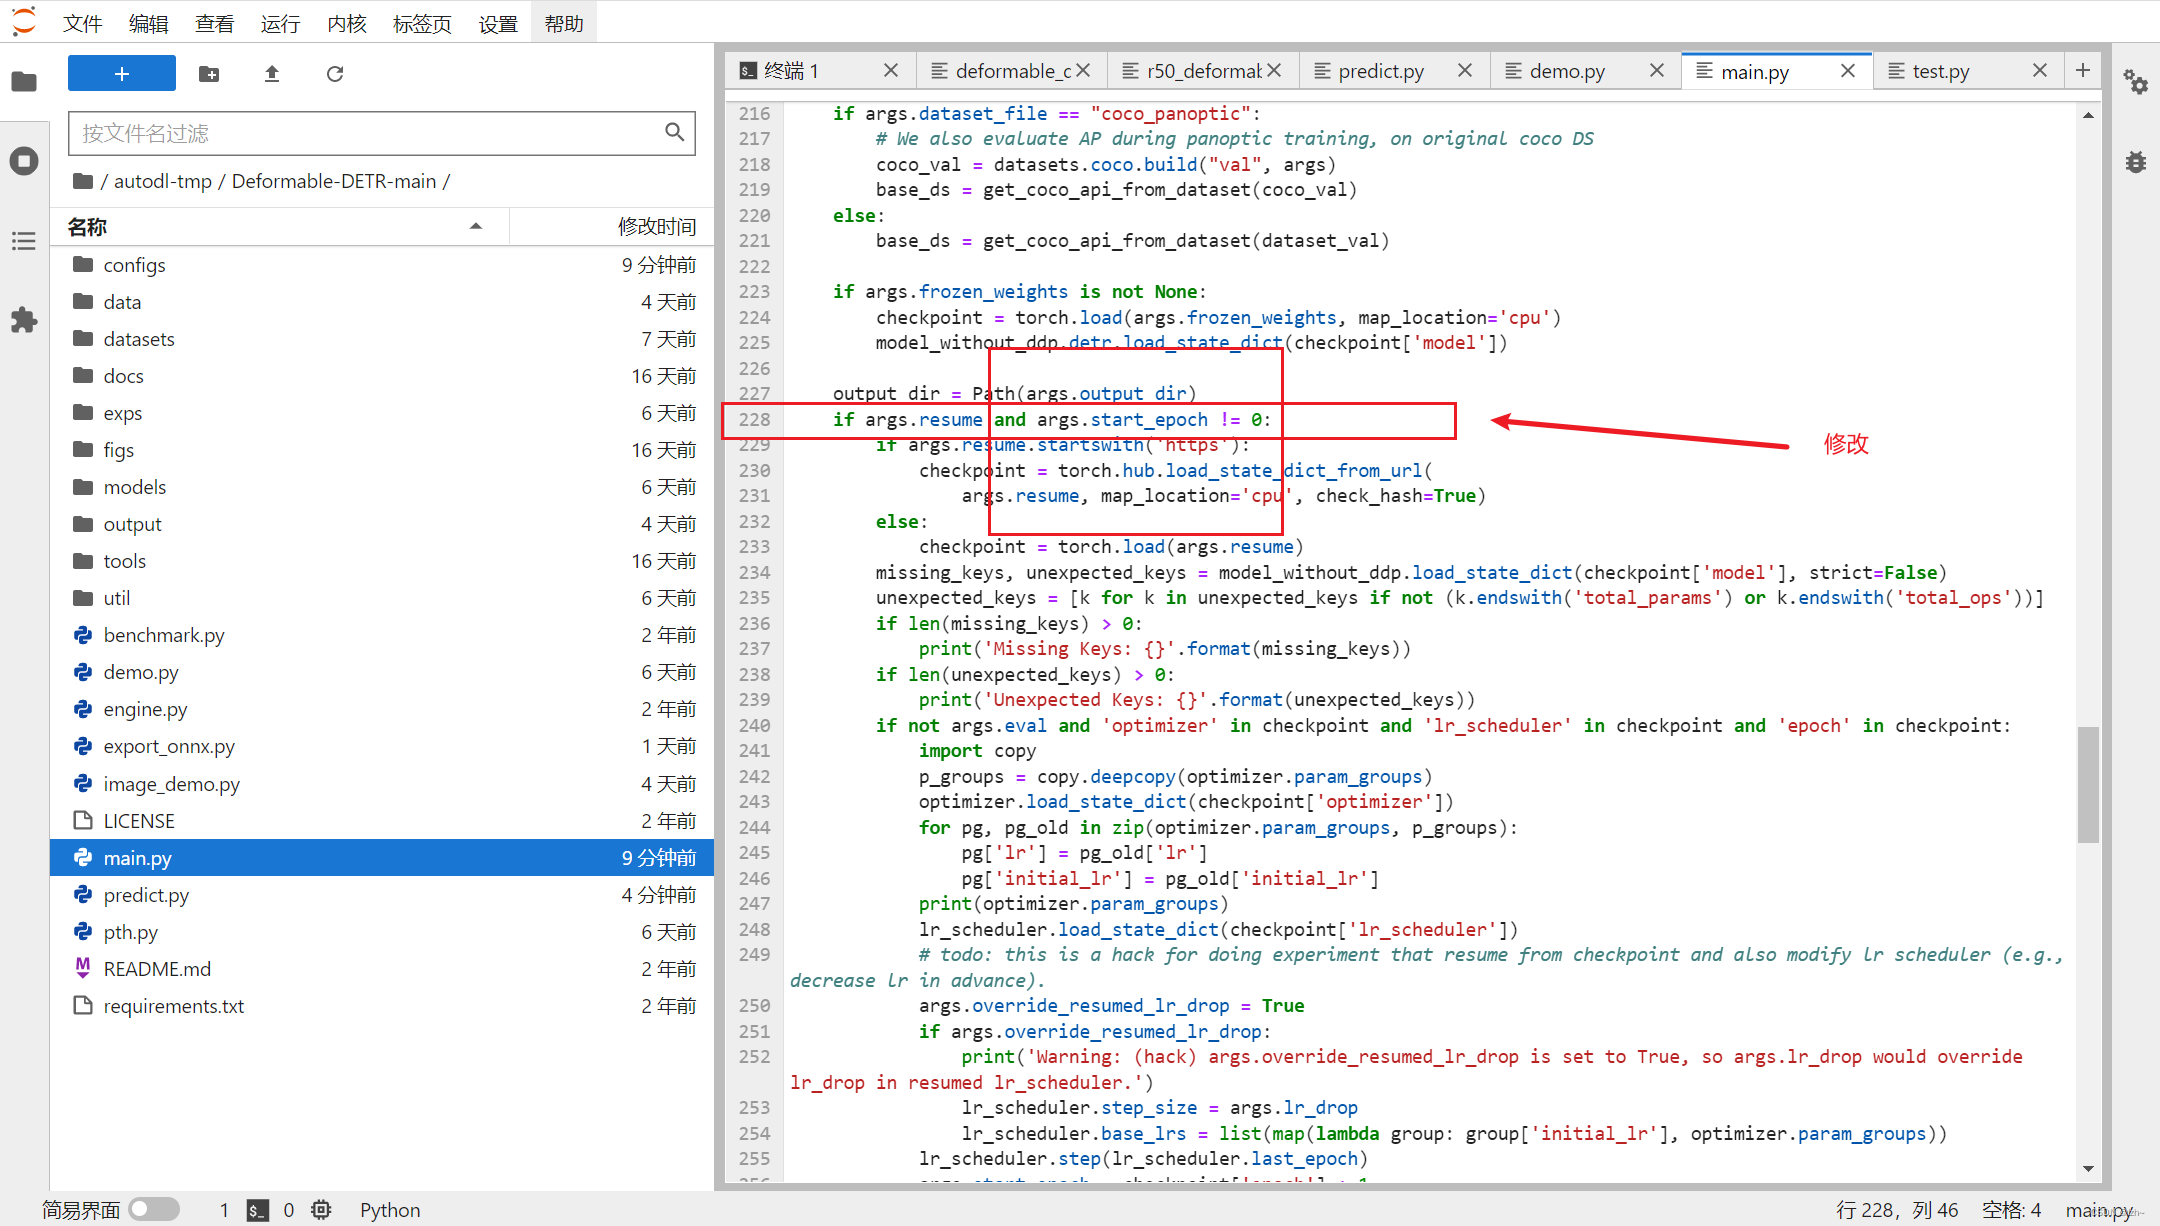This screenshot has width=2160, height=1226.
Task: Close the predict.py tab
Action: [x=1465, y=71]
